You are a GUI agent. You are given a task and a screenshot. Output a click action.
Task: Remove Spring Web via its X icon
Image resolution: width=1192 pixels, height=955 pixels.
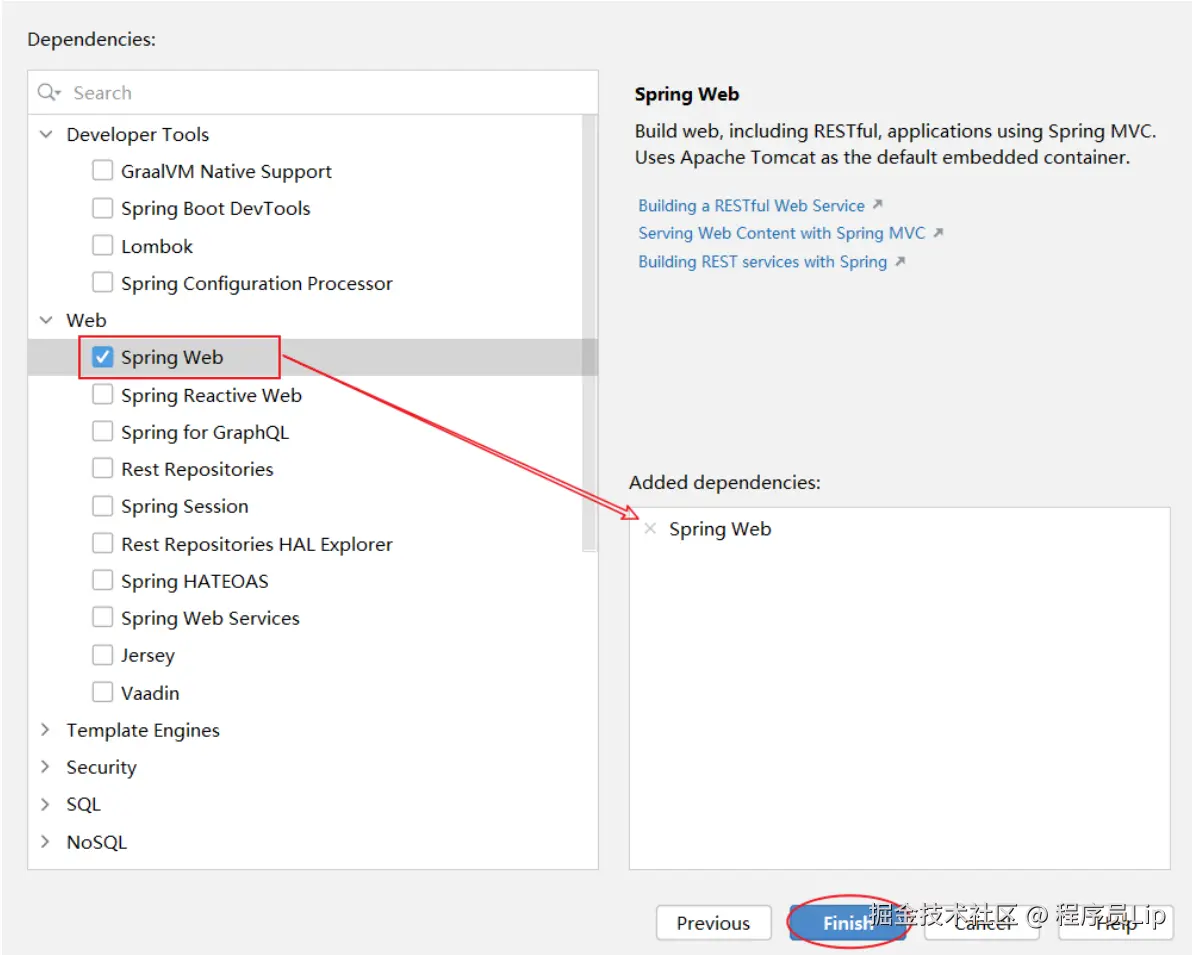[650, 528]
